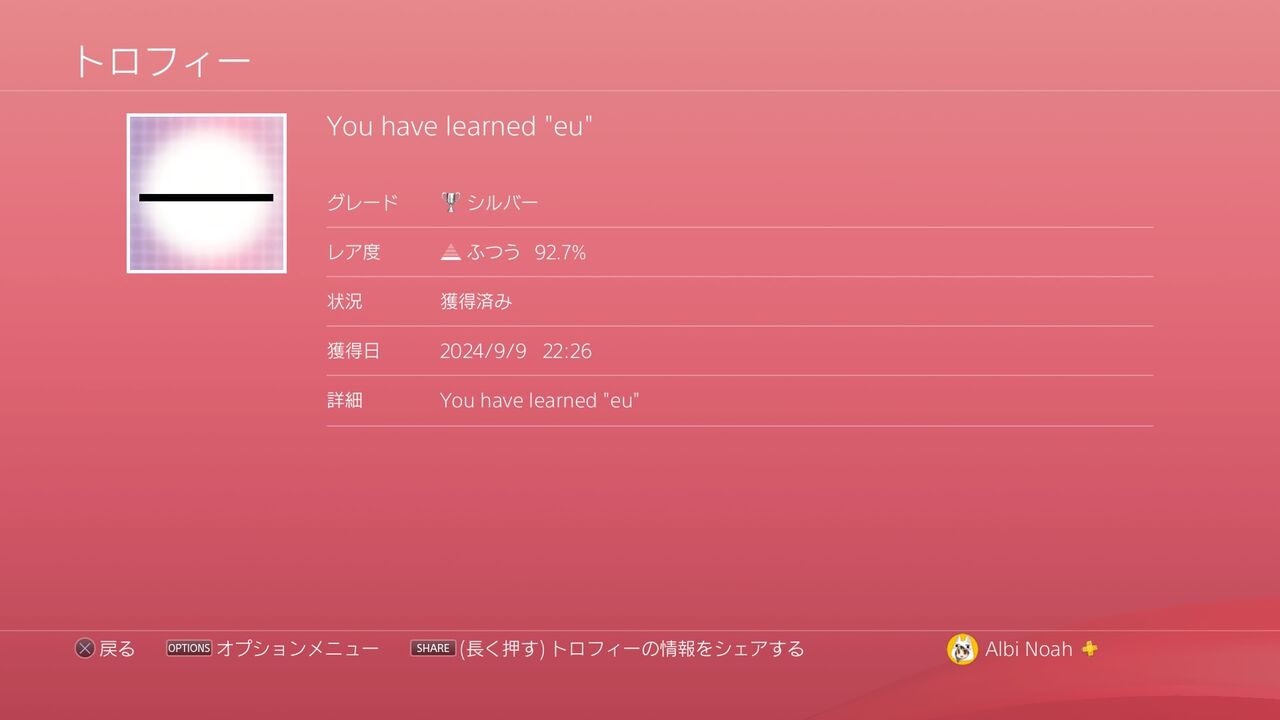Click the PlayStation Plus icon

pos(1090,648)
